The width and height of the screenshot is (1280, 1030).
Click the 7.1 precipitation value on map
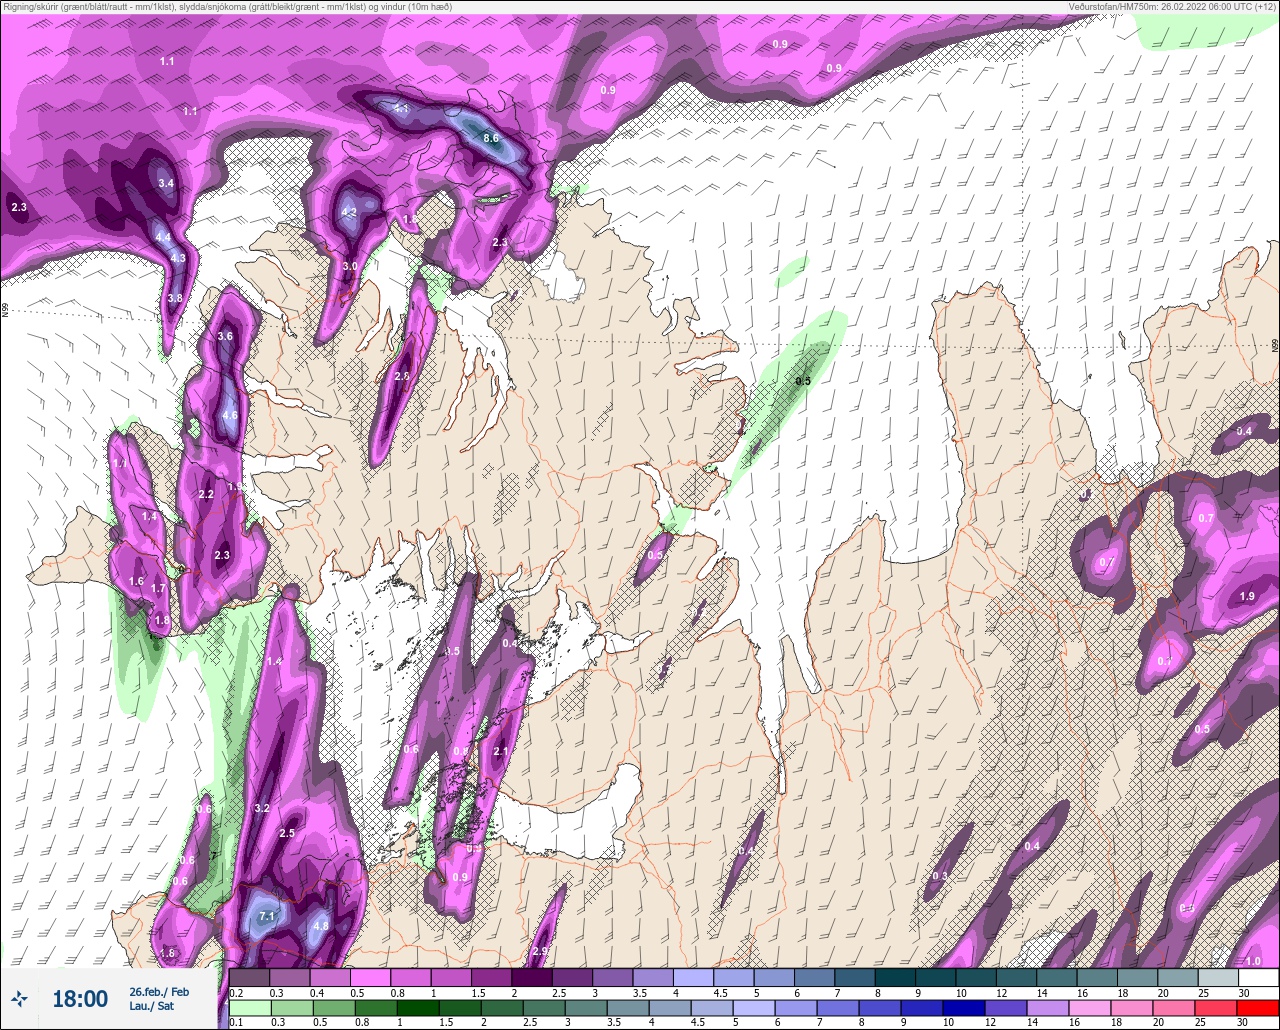[266, 916]
